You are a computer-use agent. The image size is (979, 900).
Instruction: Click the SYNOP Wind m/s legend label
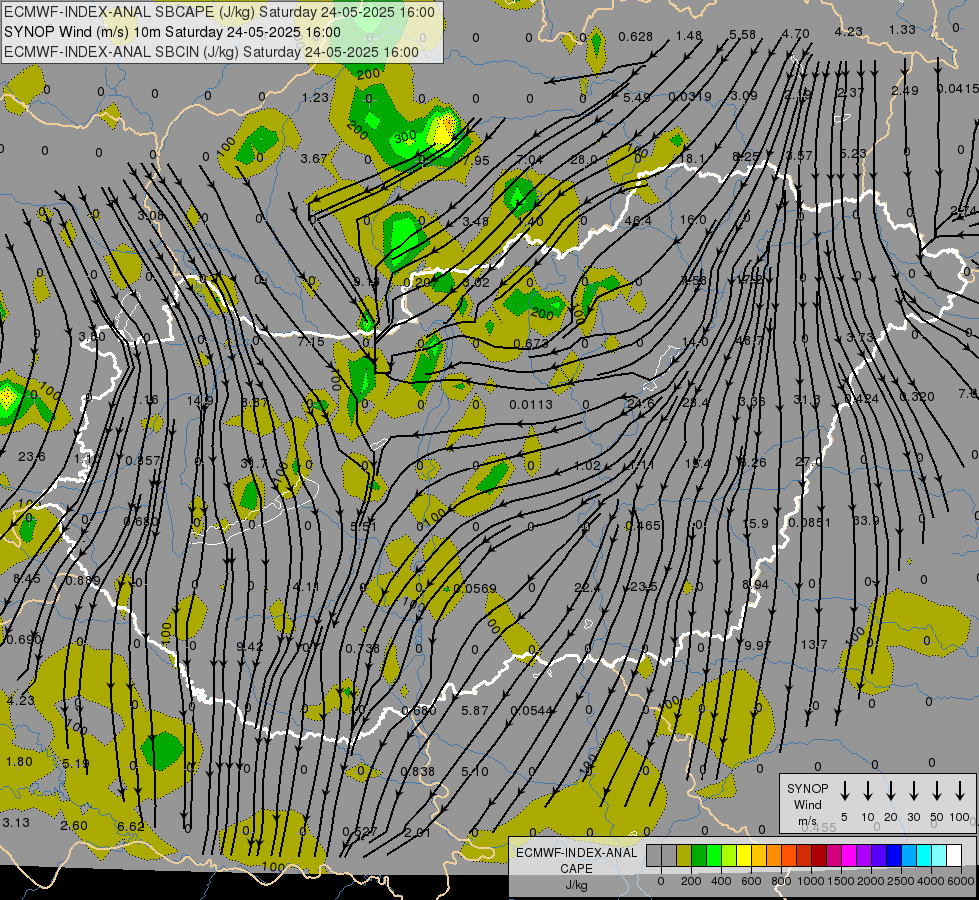tap(807, 804)
